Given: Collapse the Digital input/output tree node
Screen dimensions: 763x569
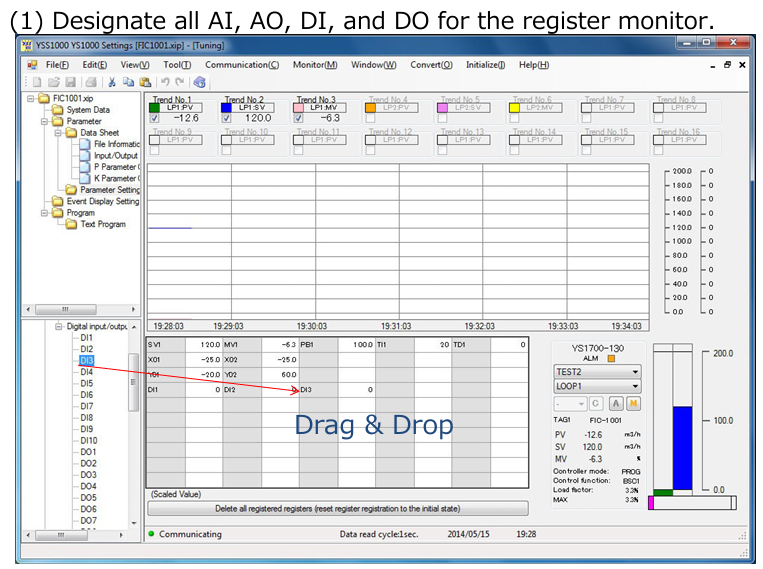Looking at the screenshot, I should [59, 327].
